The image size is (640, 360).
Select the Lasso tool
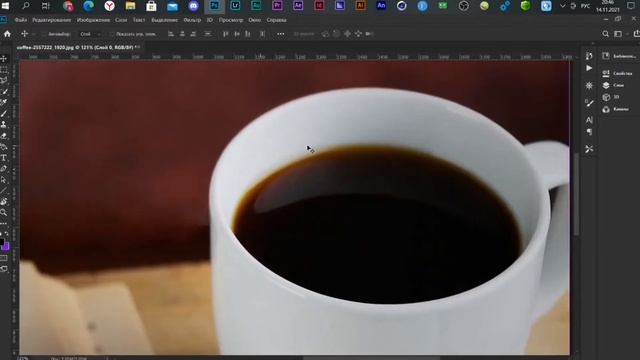tap(4, 80)
